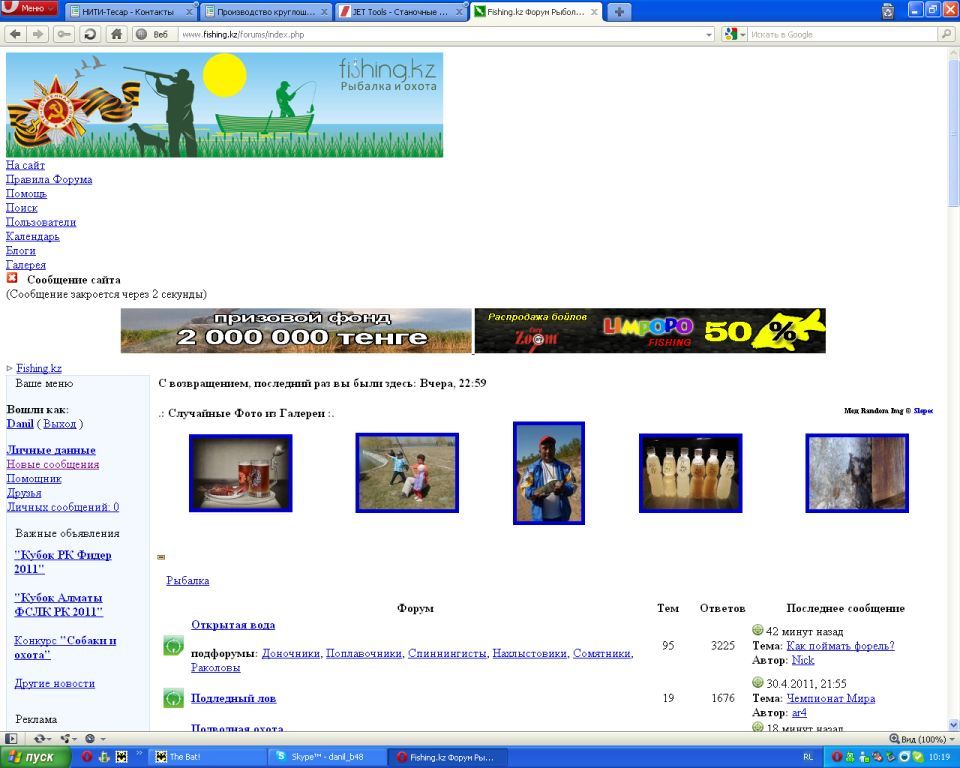The height and width of the screenshot is (768, 960).
Task: Open the Чемпионат Мира topic
Action: tap(830, 698)
